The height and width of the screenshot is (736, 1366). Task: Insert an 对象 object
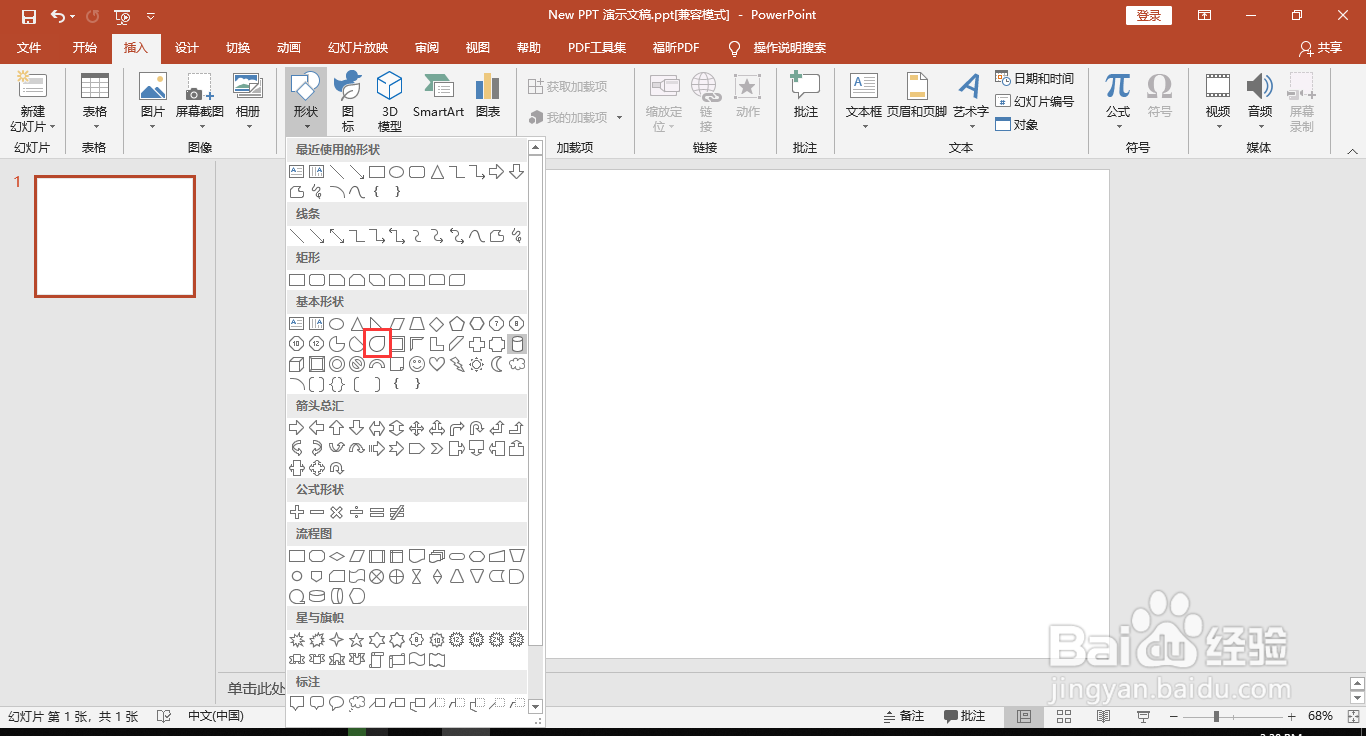coord(1017,124)
